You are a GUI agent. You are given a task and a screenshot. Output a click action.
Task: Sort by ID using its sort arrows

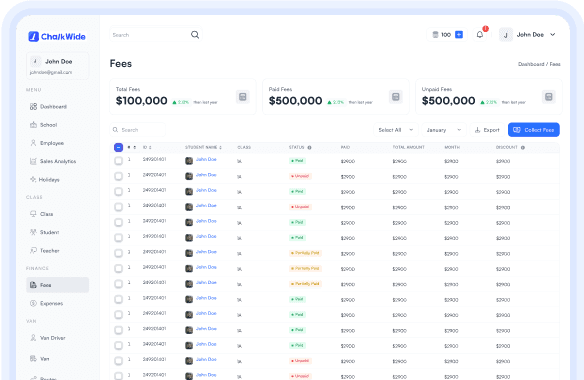point(150,148)
